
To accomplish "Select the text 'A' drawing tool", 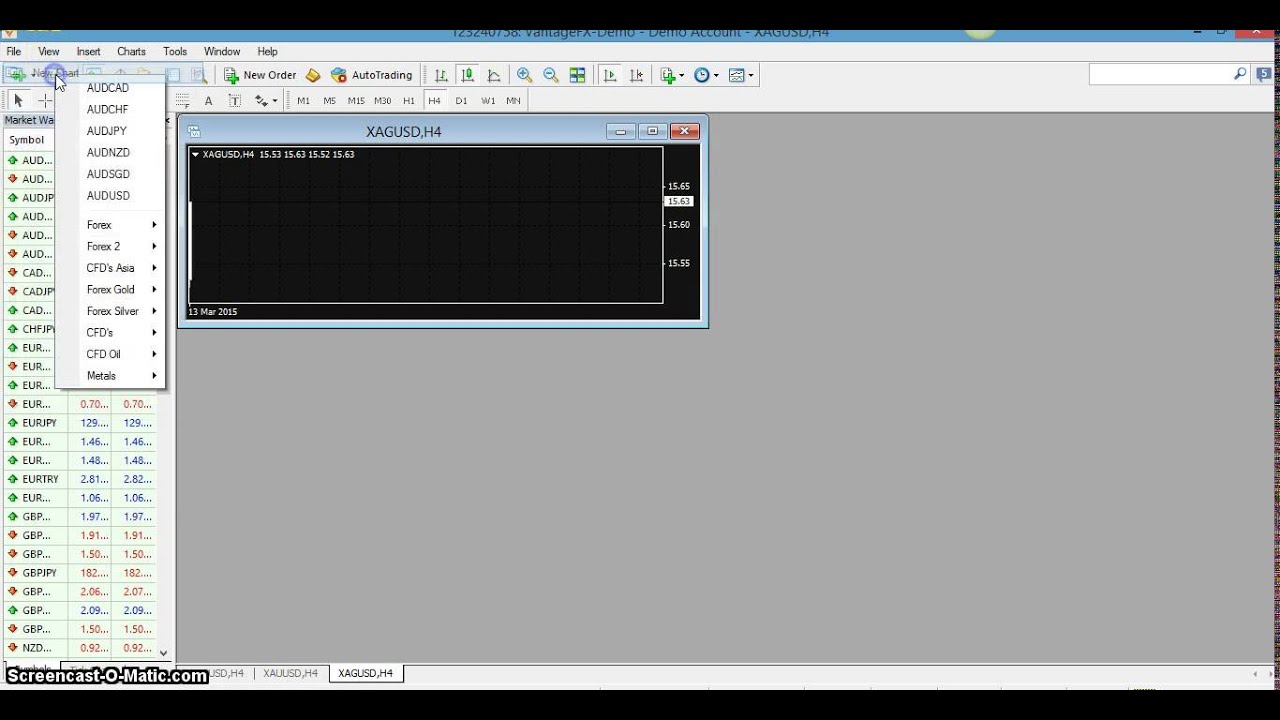I will pyautogui.click(x=208, y=100).
